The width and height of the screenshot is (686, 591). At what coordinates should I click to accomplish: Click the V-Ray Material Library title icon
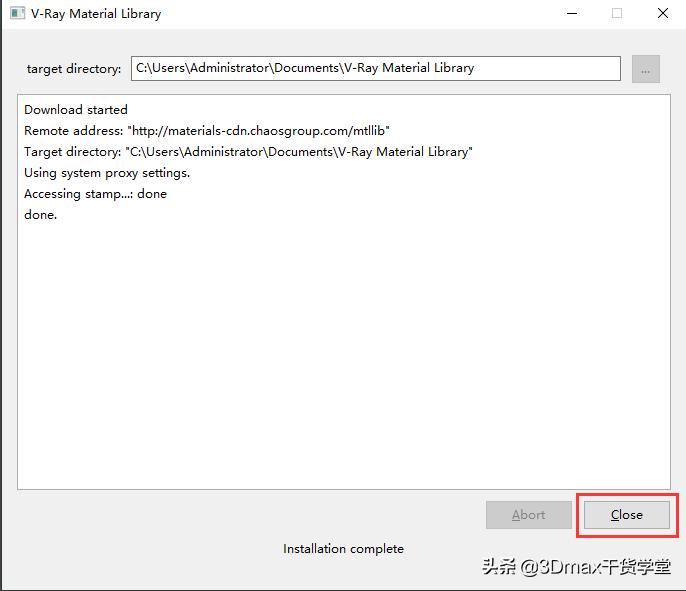(17, 13)
